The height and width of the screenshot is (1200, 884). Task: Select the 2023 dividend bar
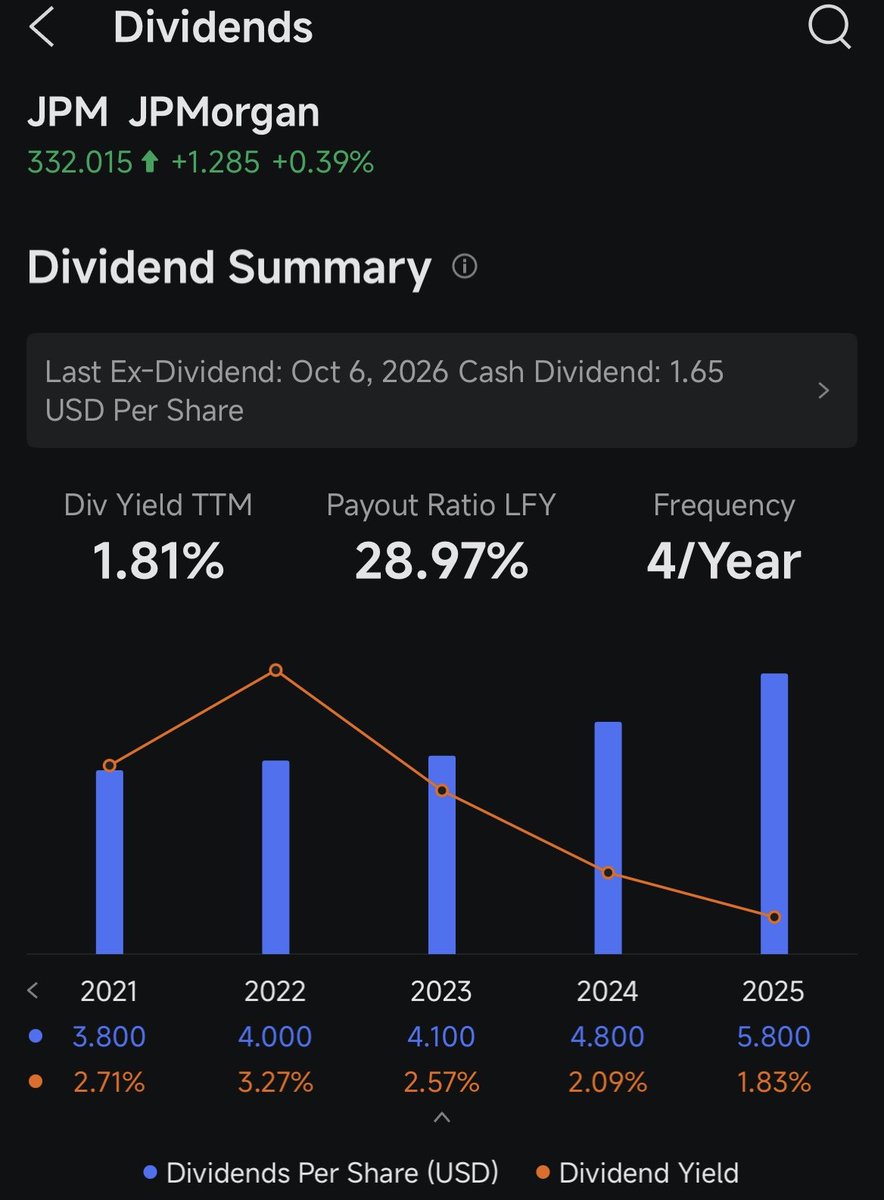[442, 855]
